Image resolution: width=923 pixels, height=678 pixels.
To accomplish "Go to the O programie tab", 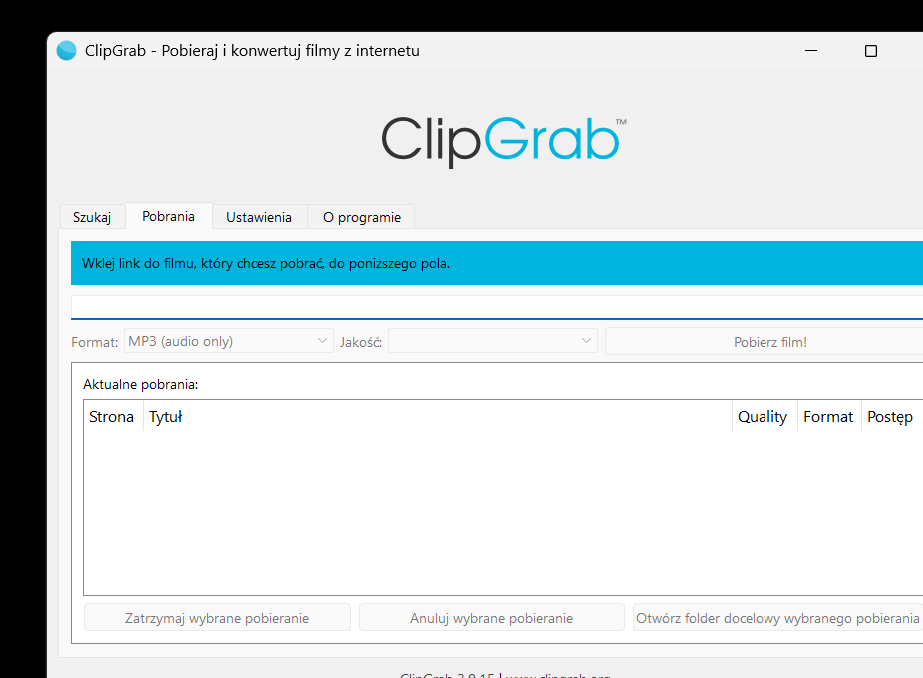I will 361,217.
